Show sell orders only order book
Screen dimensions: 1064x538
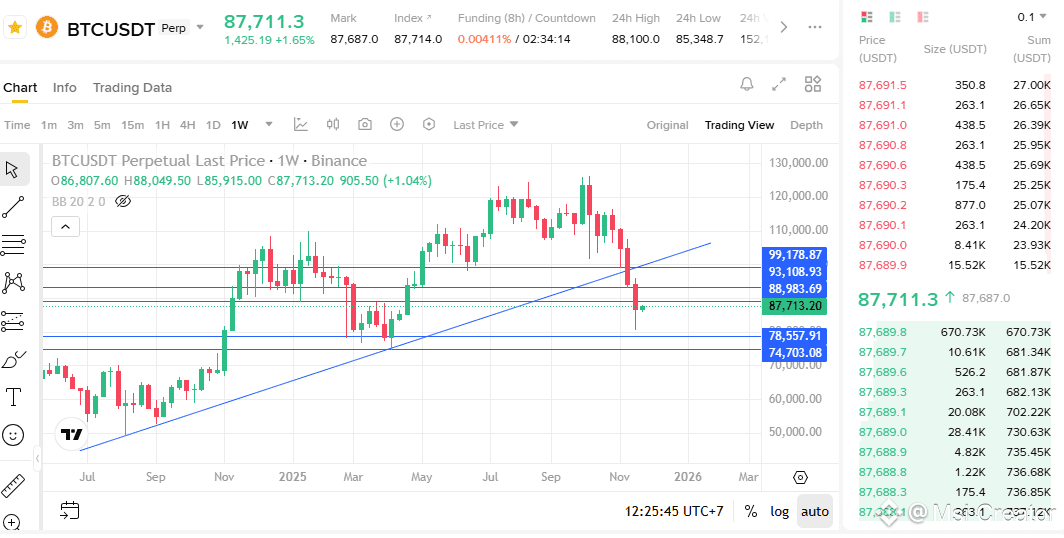pos(923,16)
